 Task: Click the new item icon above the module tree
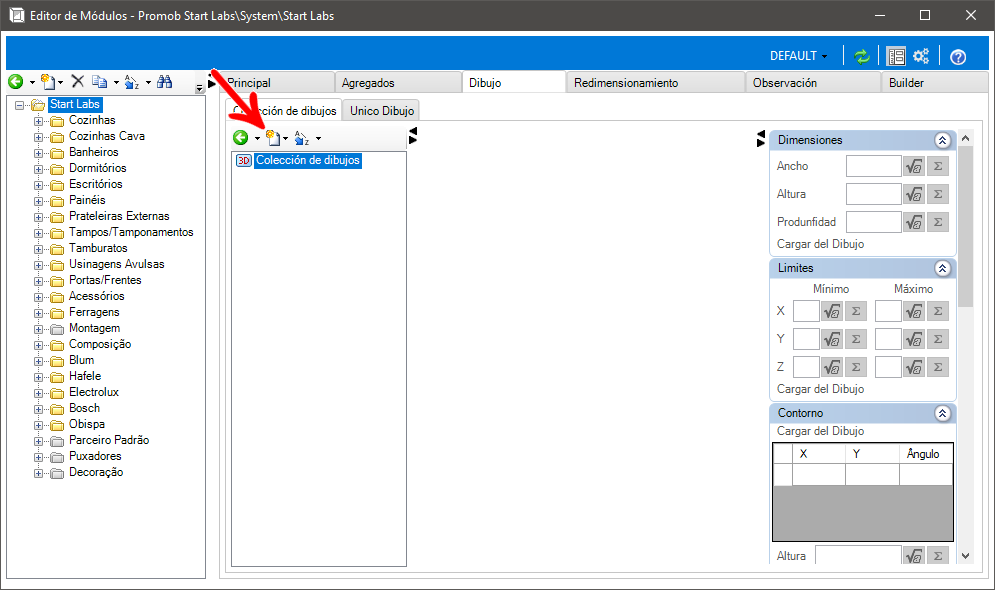[48, 82]
